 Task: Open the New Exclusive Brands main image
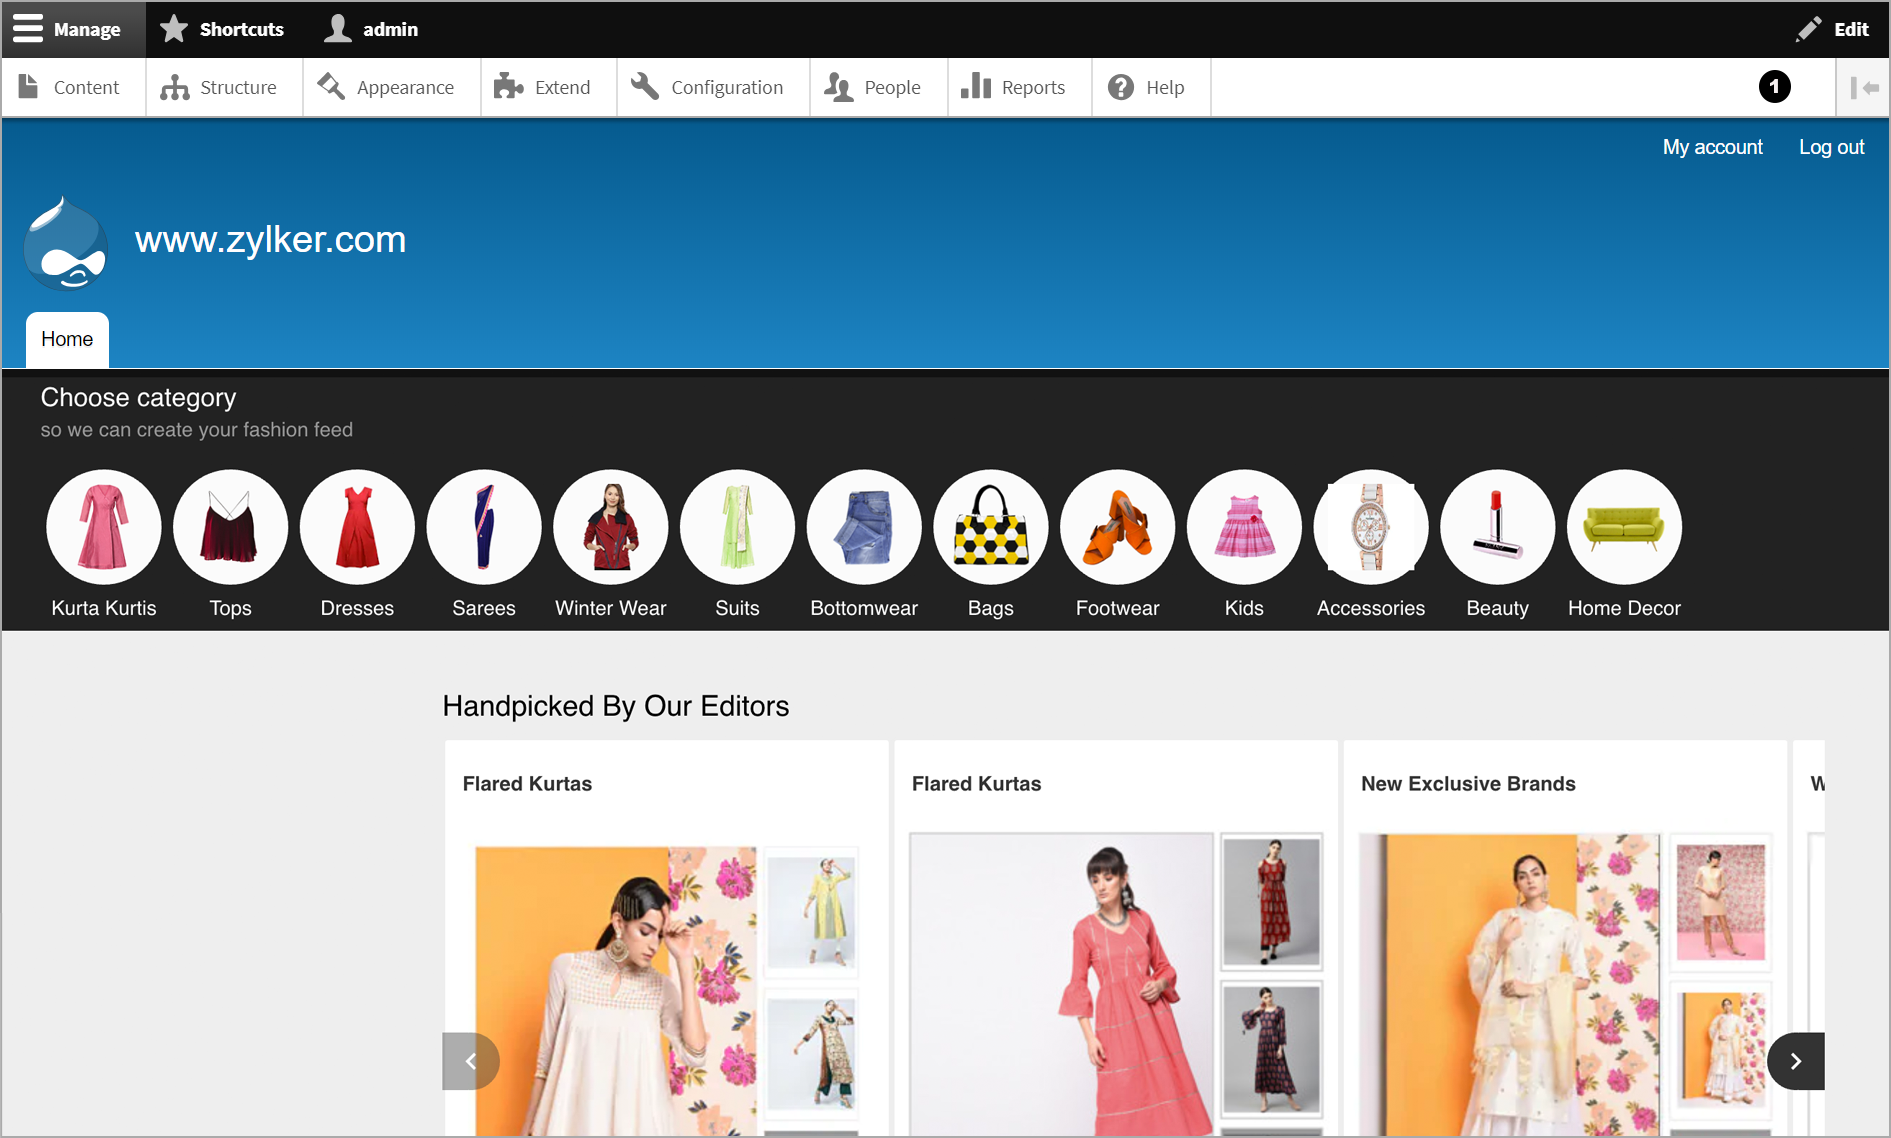tap(1508, 984)
